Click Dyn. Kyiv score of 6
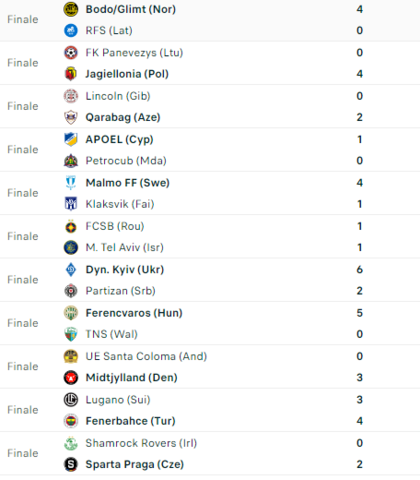The height and width of the screenshot is (480, 420). point(359,269)
